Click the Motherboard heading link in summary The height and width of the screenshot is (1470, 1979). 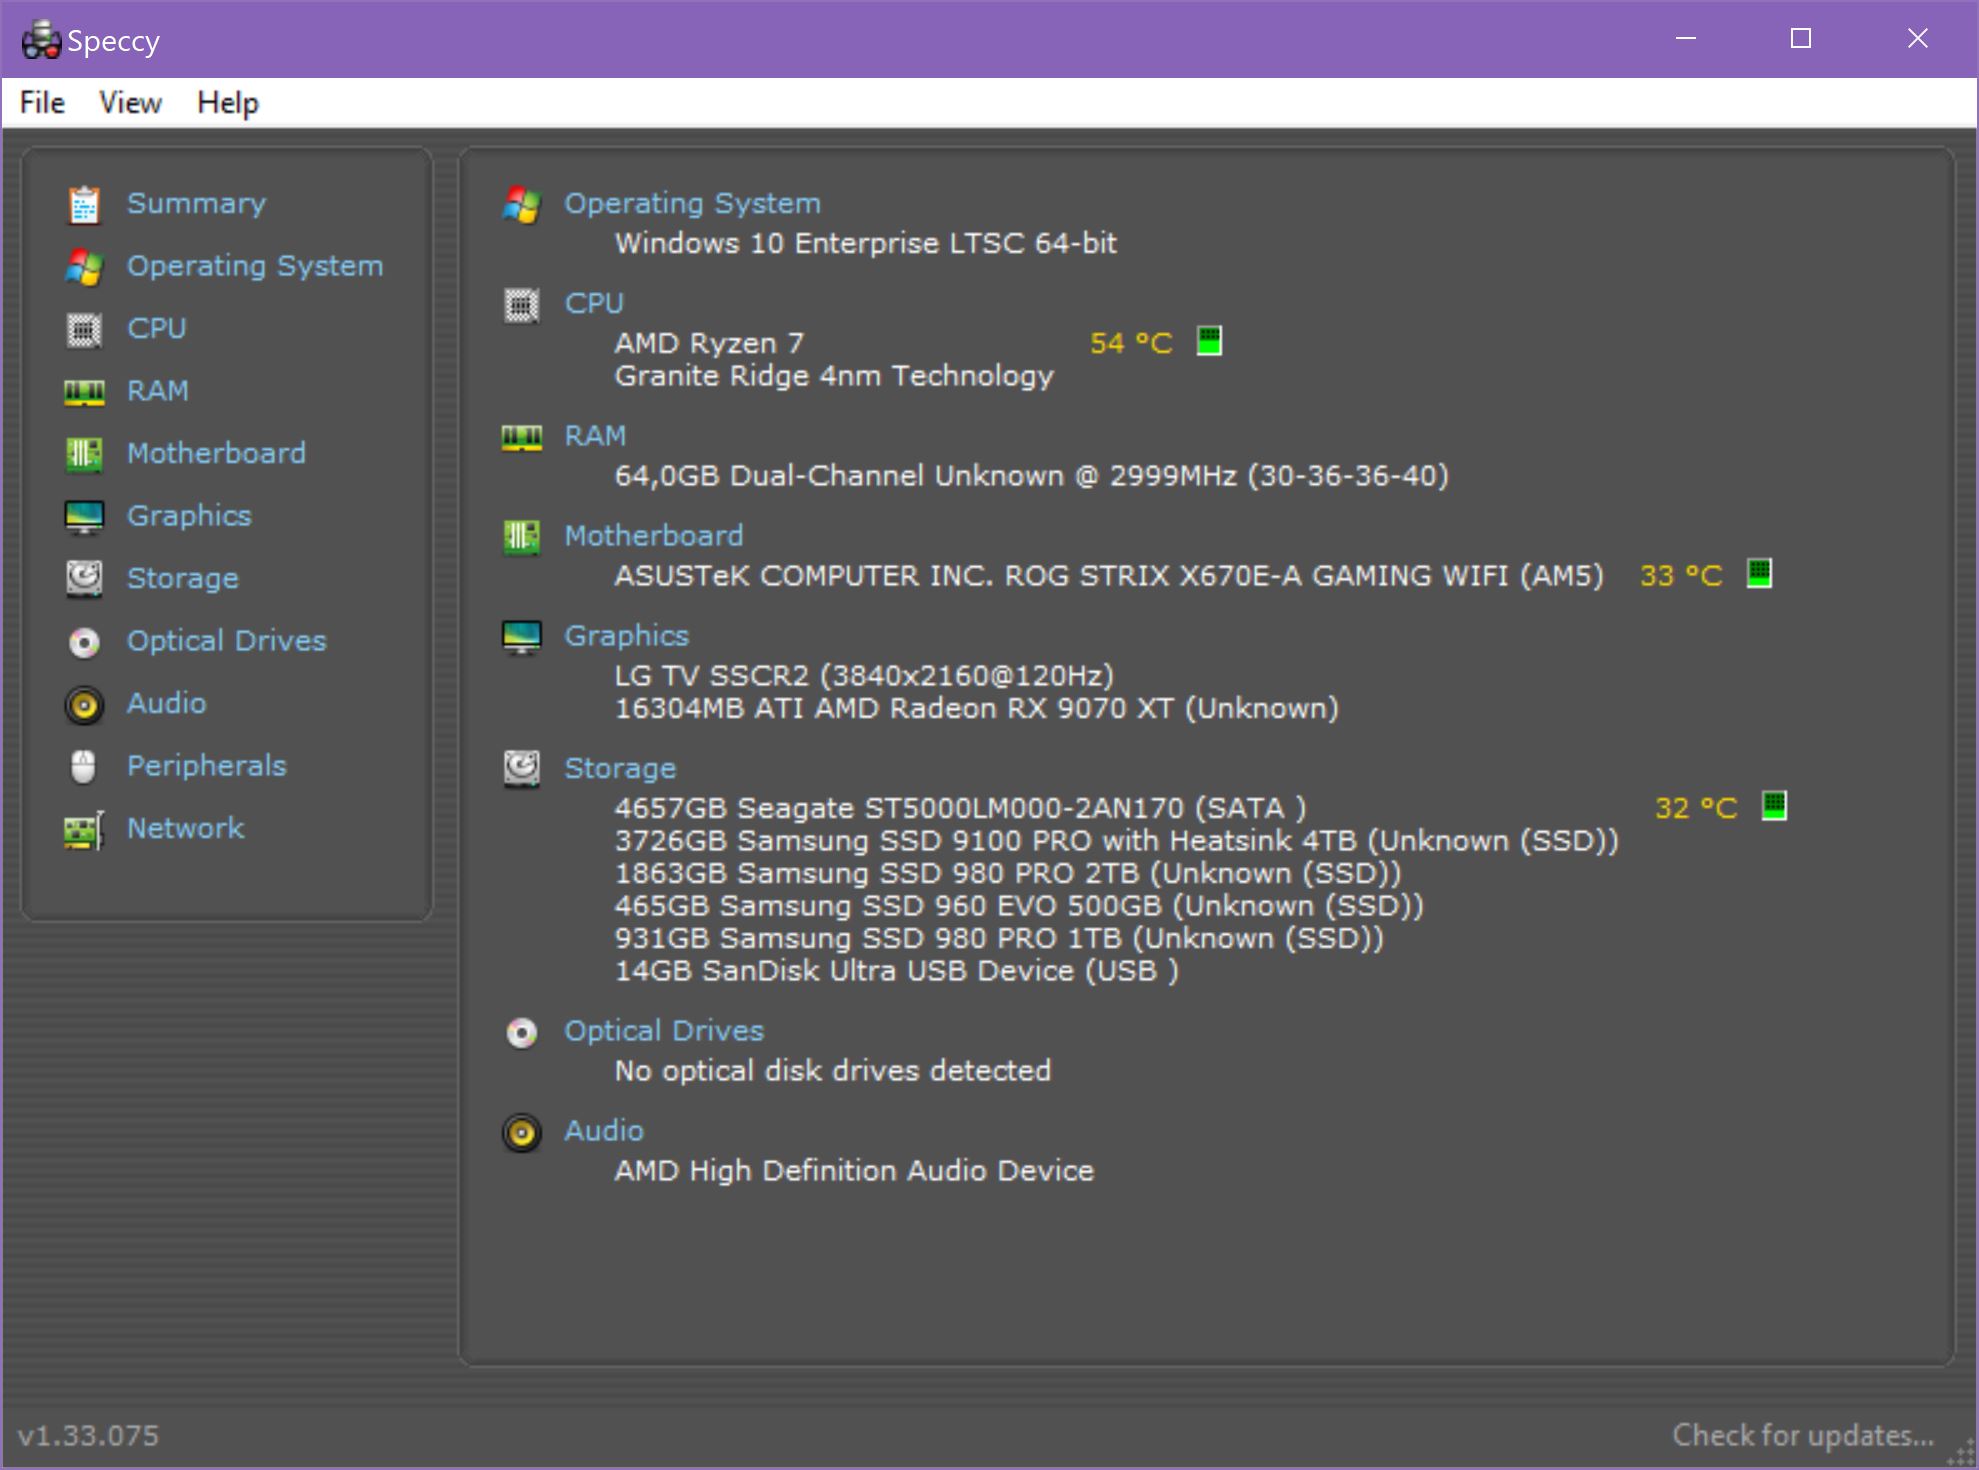point(654,536)
